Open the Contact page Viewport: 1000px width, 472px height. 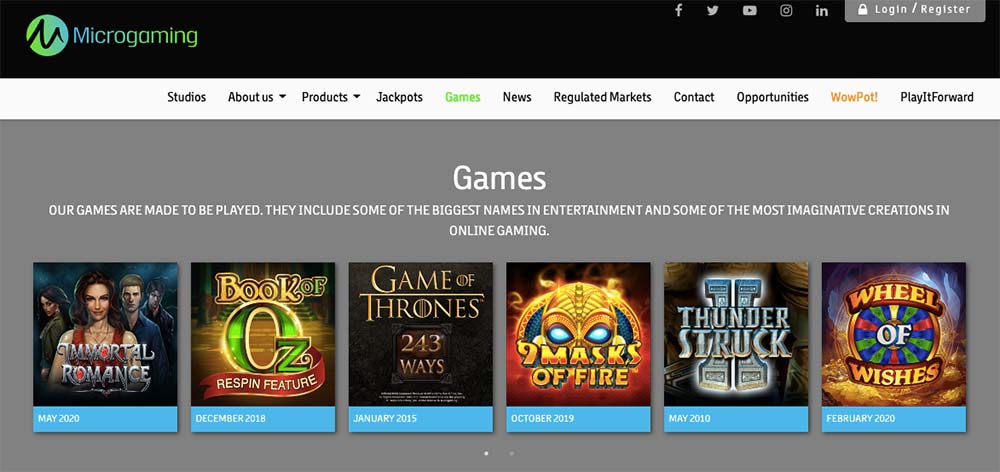694,98
